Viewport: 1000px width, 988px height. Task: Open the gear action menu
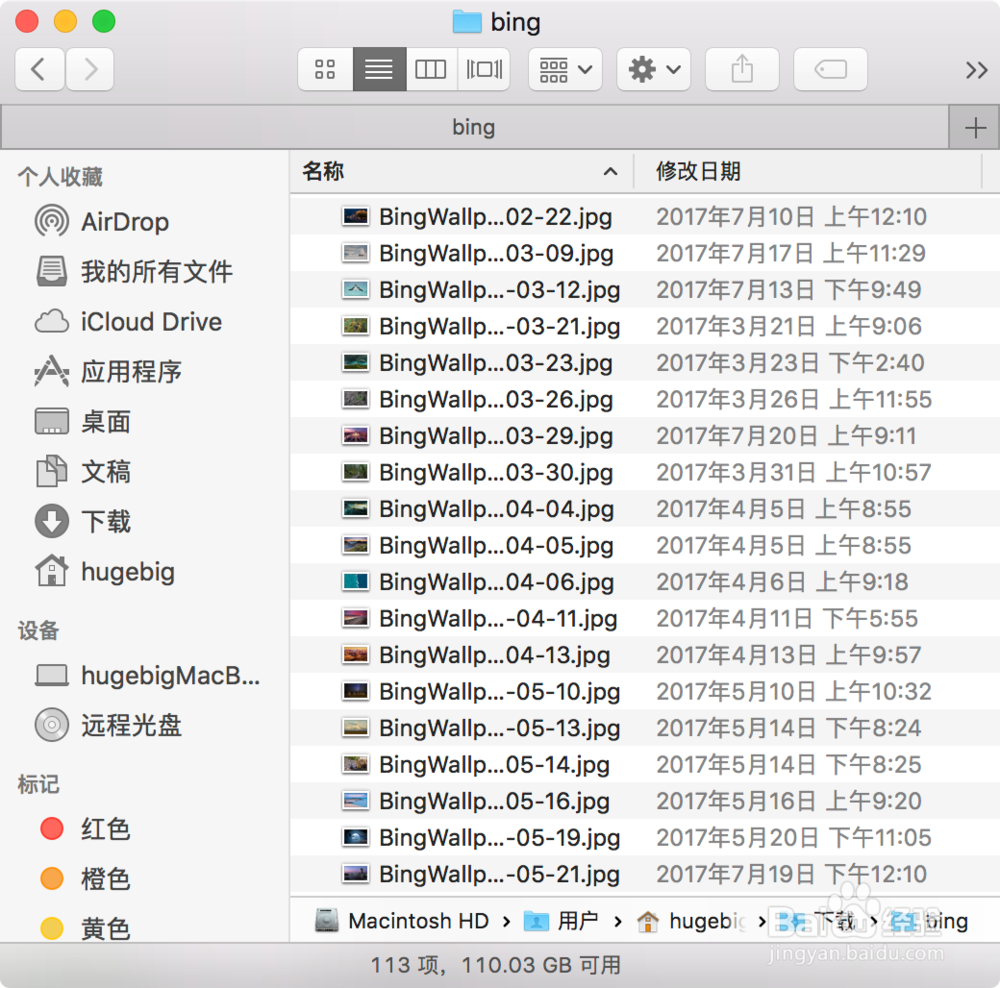[x=654, y=69]
